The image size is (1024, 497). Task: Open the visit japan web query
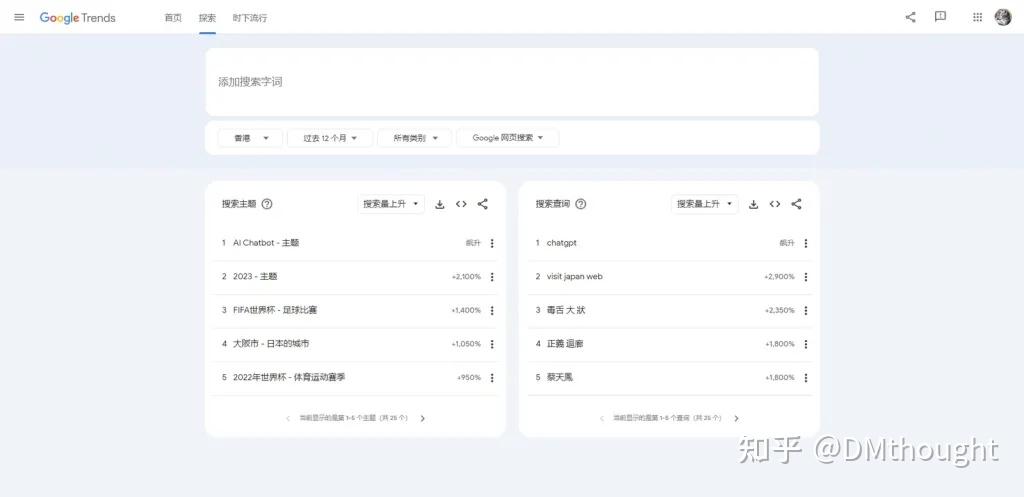pyautogui.click(x=575, y=276)
